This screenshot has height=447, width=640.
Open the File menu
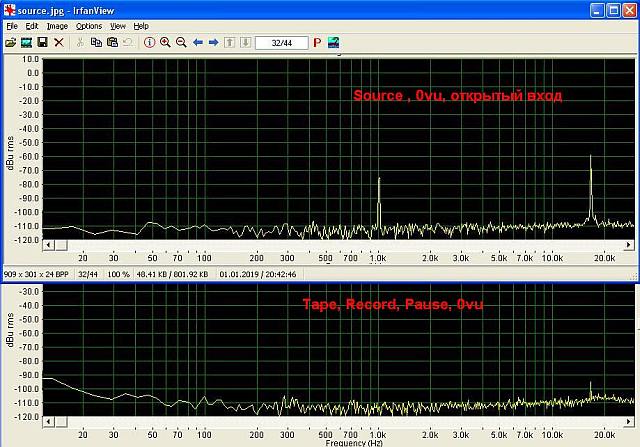(x=12, y=25)
